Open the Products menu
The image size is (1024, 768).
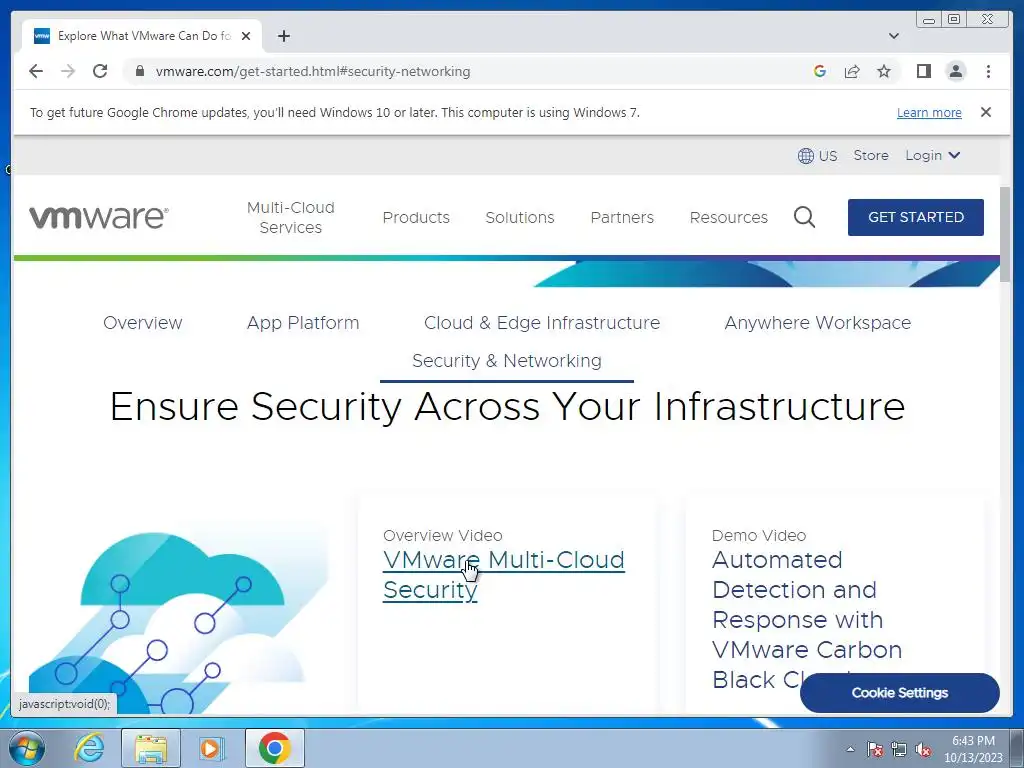click(x=416, y=217)
